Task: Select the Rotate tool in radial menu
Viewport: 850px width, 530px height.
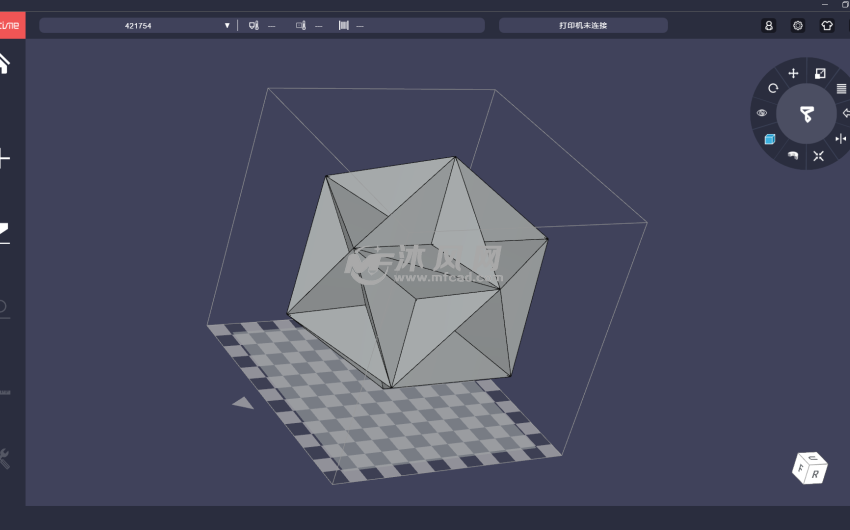Action: (x=773, y=88)
